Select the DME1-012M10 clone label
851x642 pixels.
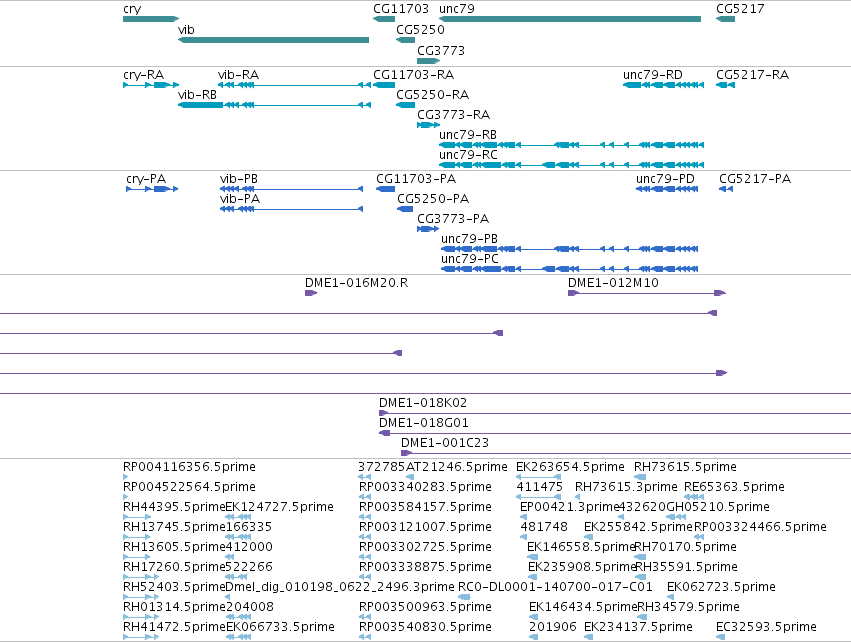pyautogui.click(x=613, y=283)
